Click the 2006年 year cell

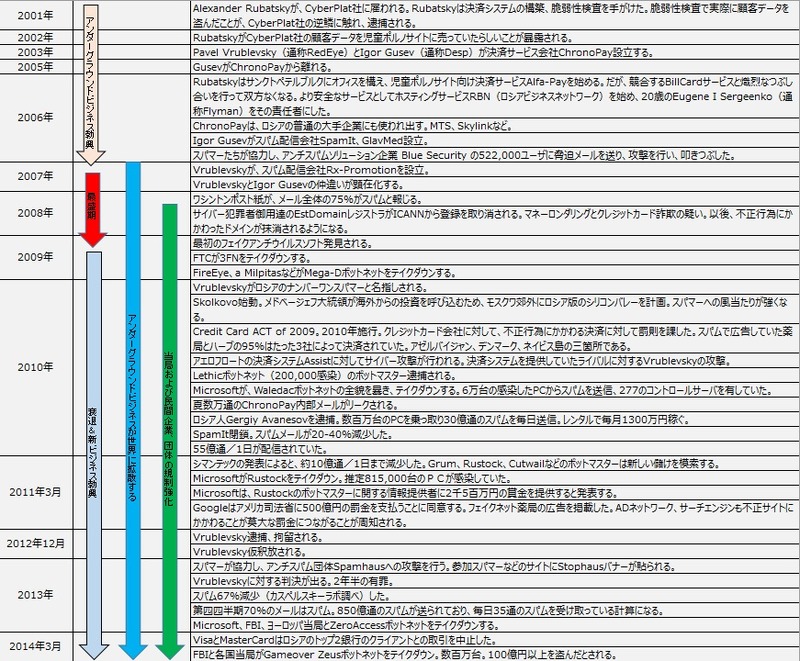pos(34,116)
